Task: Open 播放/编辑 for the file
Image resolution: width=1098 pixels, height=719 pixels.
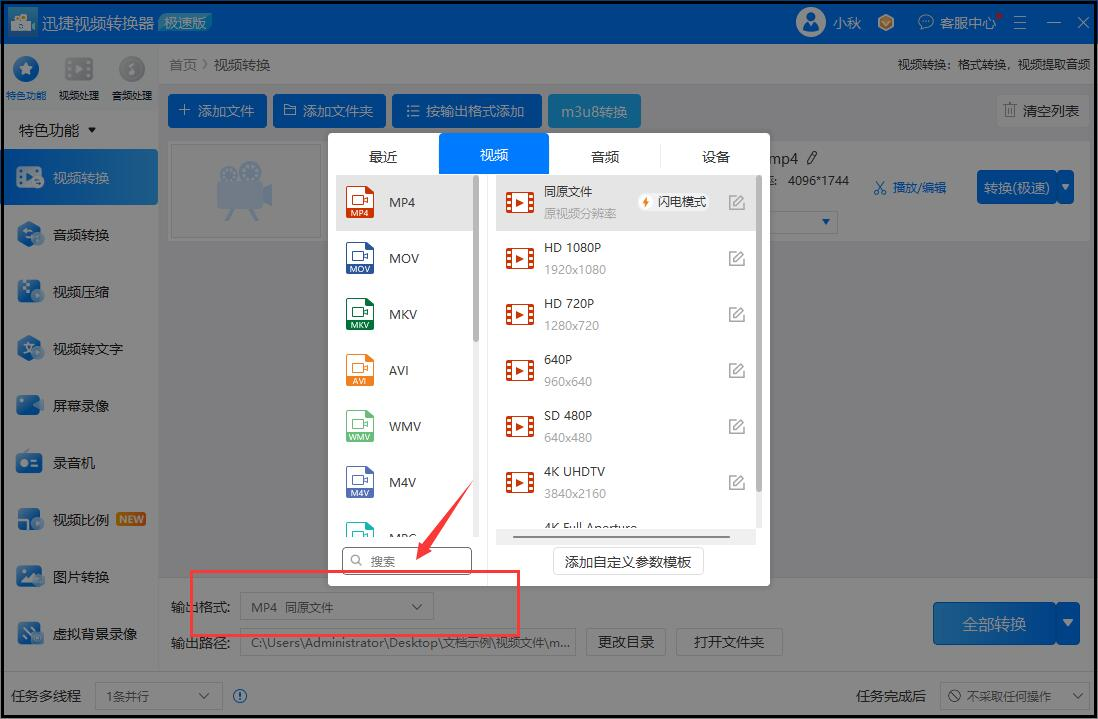Action: coord(910,188)
